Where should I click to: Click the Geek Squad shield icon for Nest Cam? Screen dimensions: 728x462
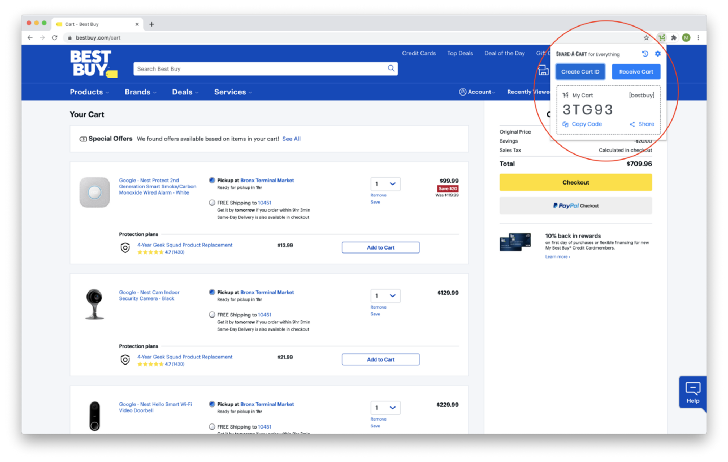(125, 360)
